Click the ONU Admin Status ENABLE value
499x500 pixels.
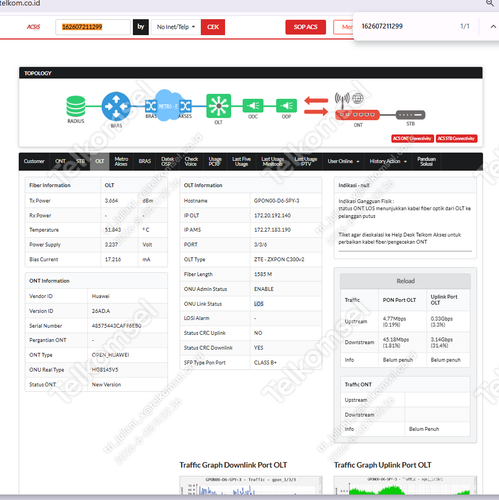264,289
